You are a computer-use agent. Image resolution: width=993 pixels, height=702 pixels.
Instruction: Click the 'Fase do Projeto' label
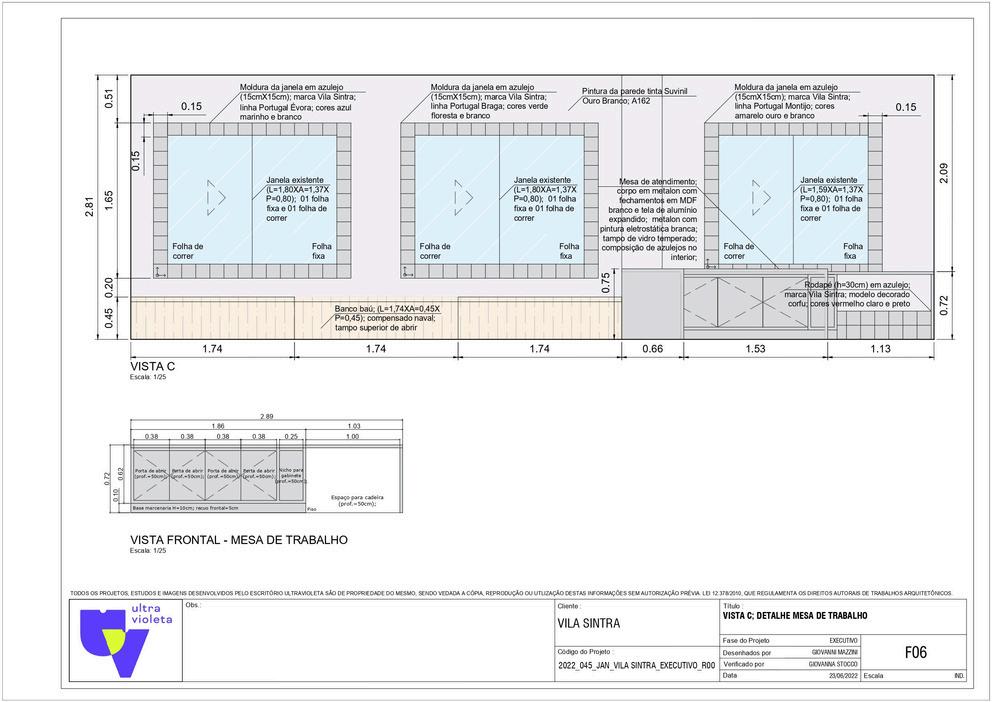[747, 641]
